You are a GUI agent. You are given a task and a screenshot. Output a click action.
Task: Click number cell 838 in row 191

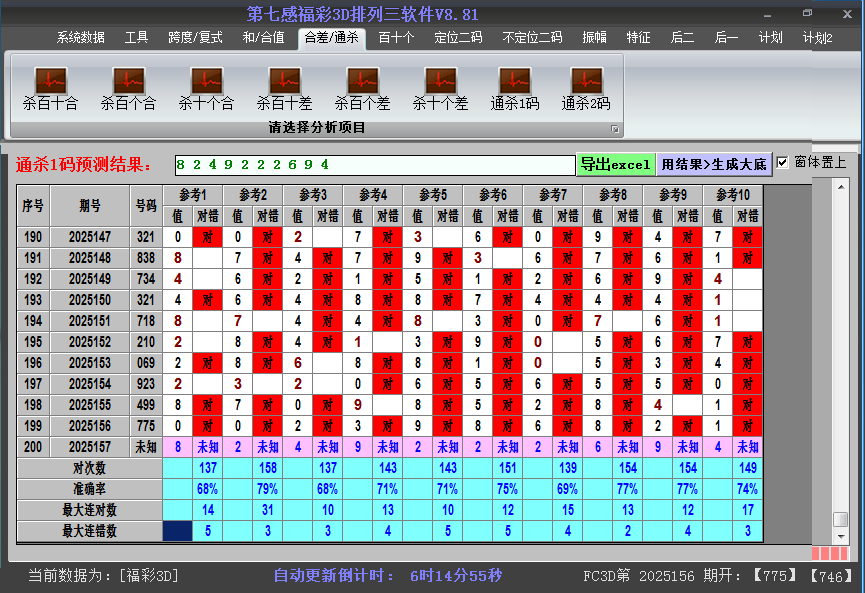pyautogui.click(x=146, y=258)
